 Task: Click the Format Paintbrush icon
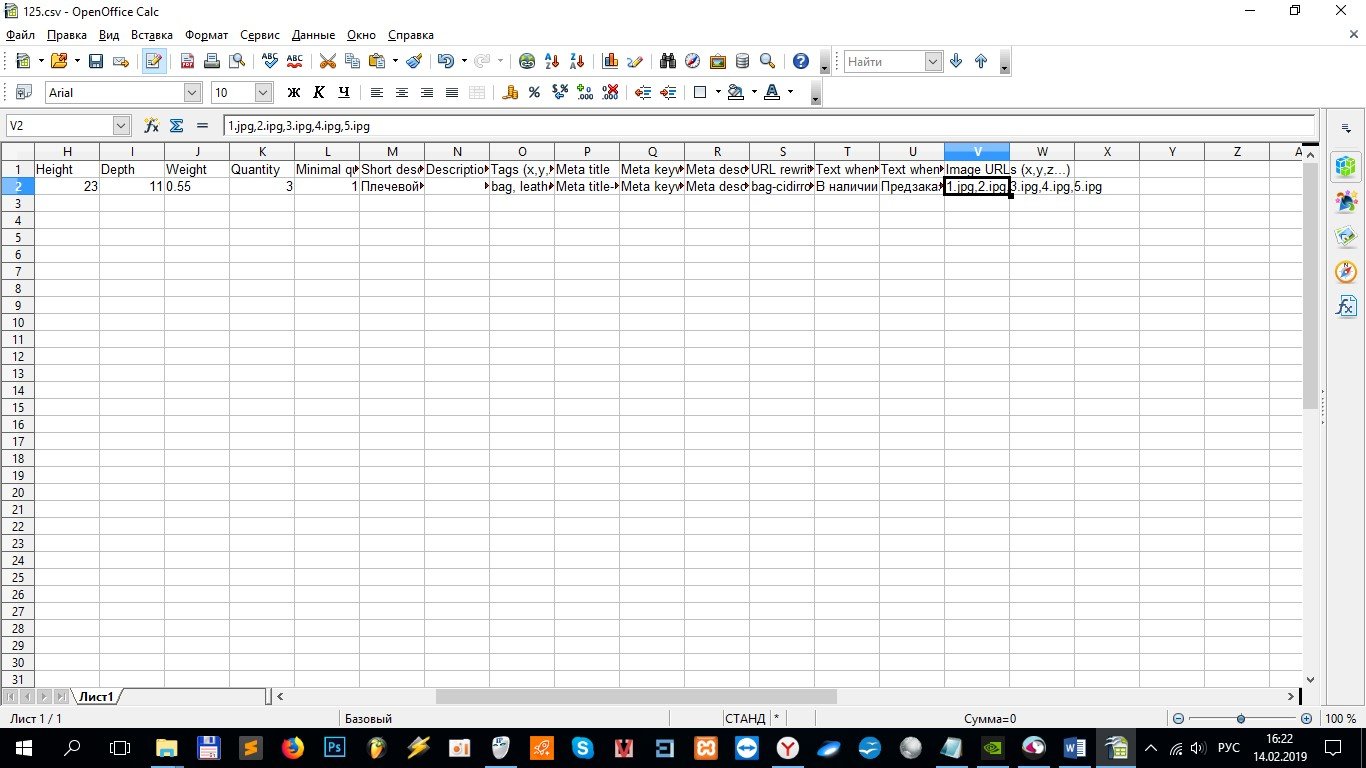coord(416,61)
